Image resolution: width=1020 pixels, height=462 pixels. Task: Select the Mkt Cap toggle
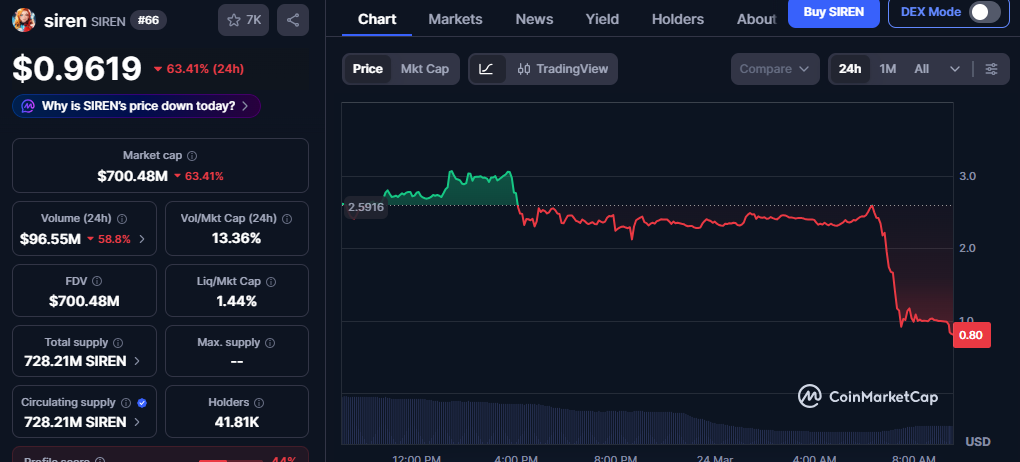pyautogui.click(x=425, y=69)
